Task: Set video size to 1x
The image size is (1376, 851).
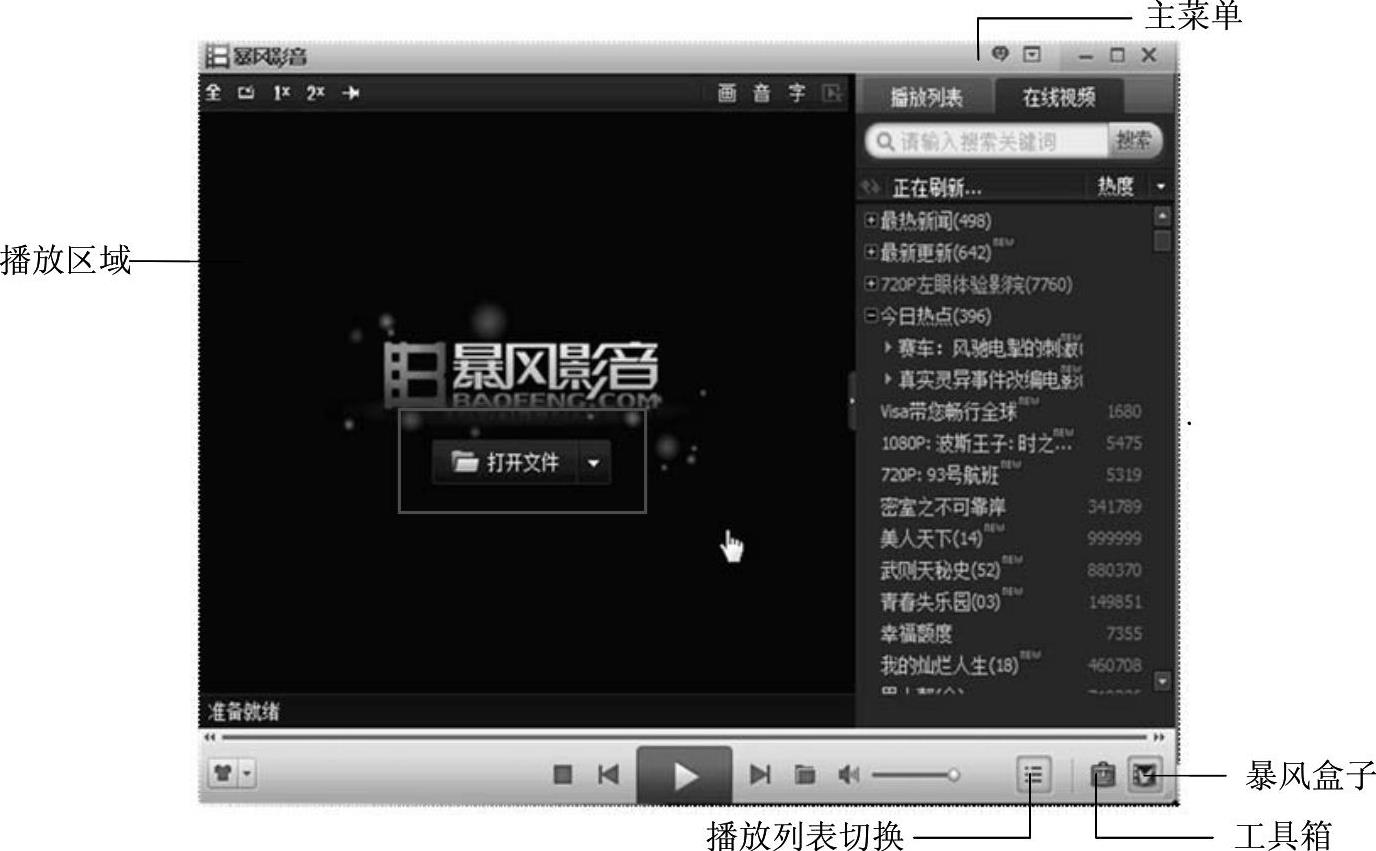Action: tap(283, 93)
